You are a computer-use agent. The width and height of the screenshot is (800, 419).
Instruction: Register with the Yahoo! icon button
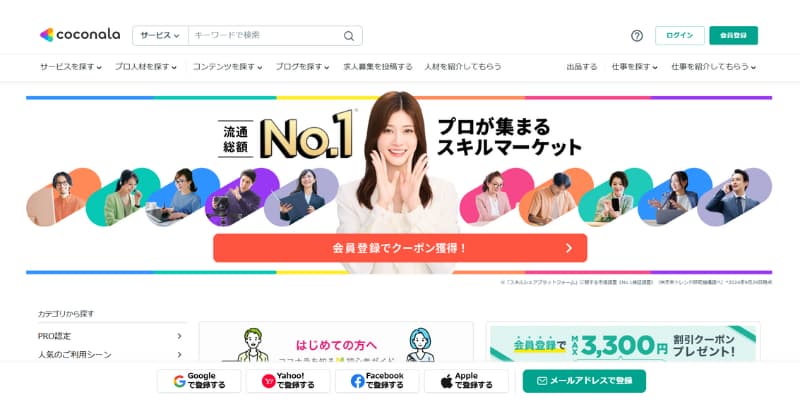click(288, 381)
